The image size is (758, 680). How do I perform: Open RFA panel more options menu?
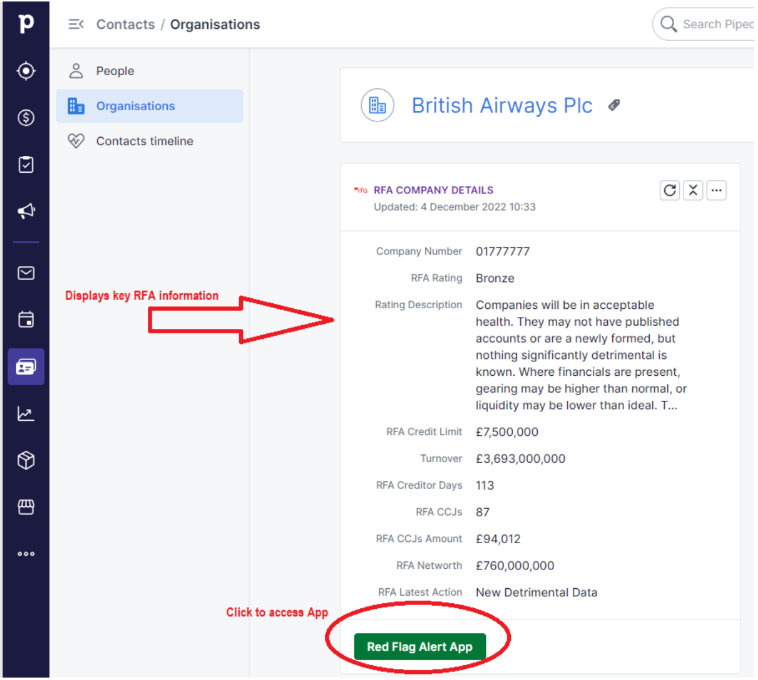(x=716, y=190)
